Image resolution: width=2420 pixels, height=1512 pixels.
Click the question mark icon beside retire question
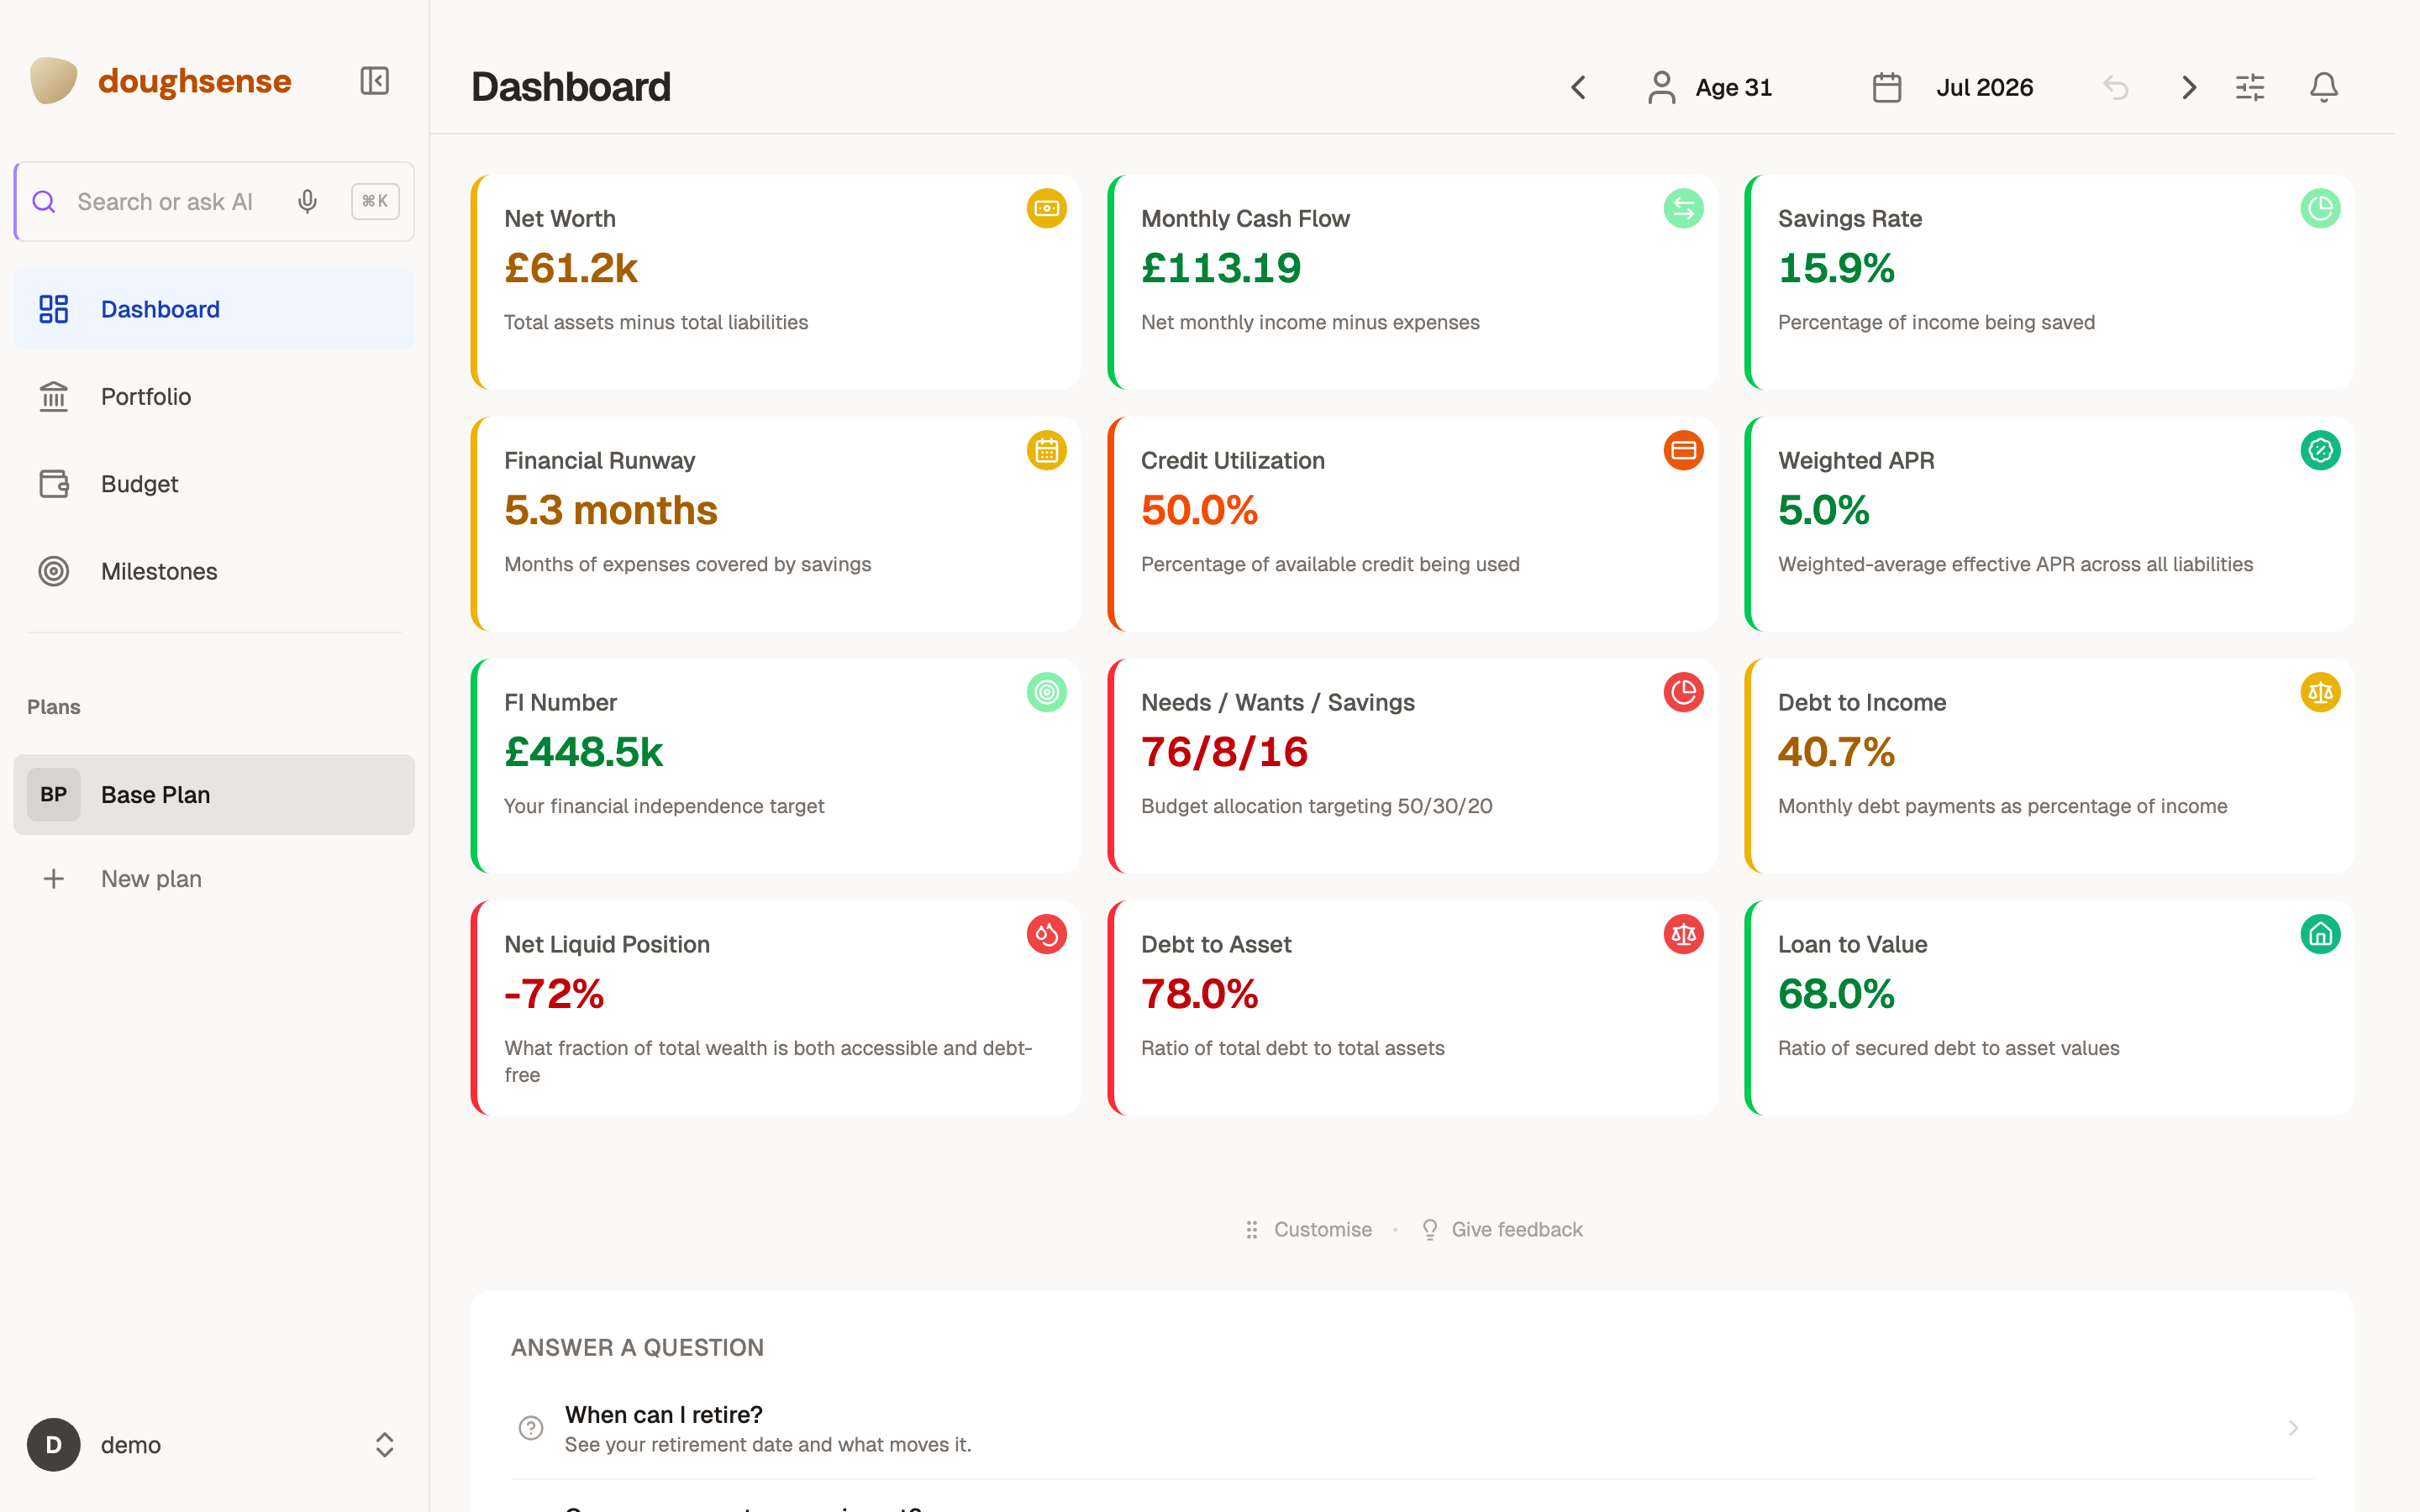[x=531, y=1428]
